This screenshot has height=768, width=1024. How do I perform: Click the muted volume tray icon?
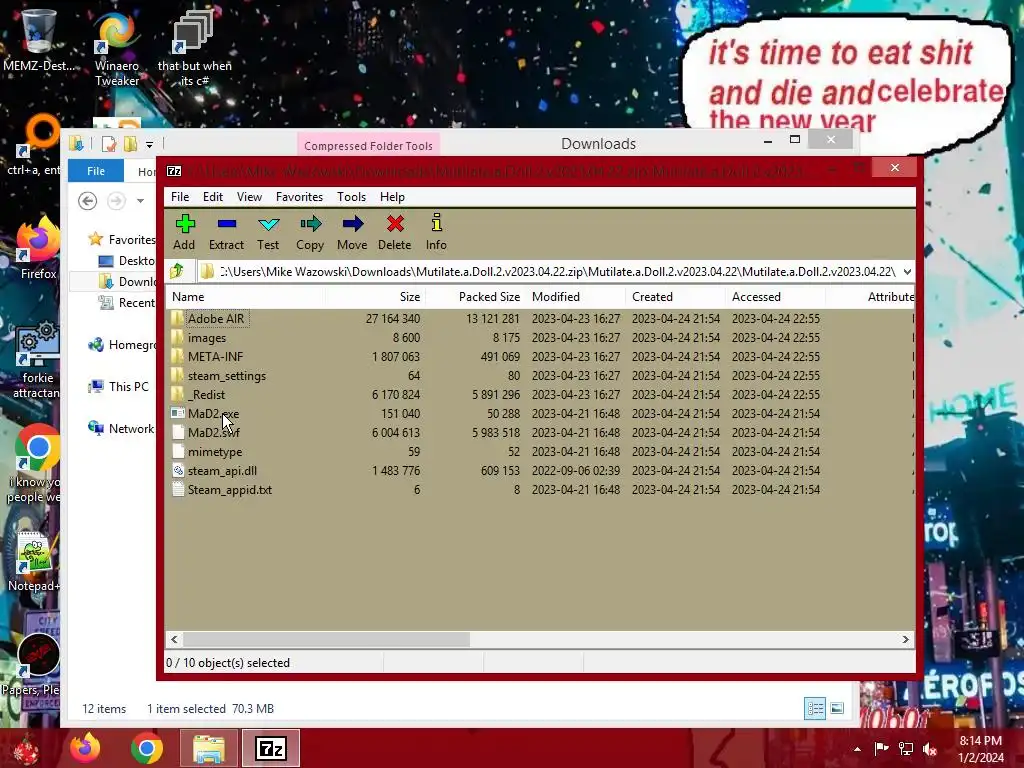(930, 749)
